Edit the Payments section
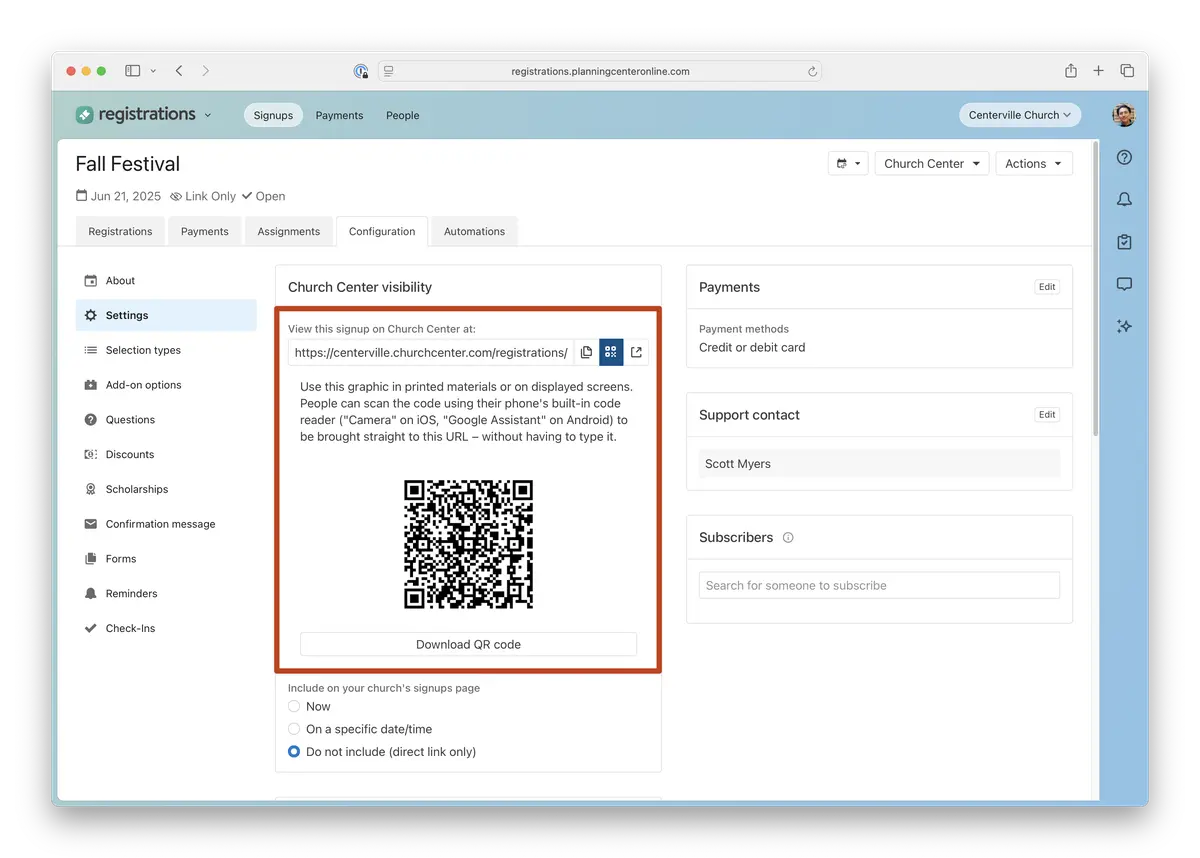1200x858 pixels. pos(1047,287)
